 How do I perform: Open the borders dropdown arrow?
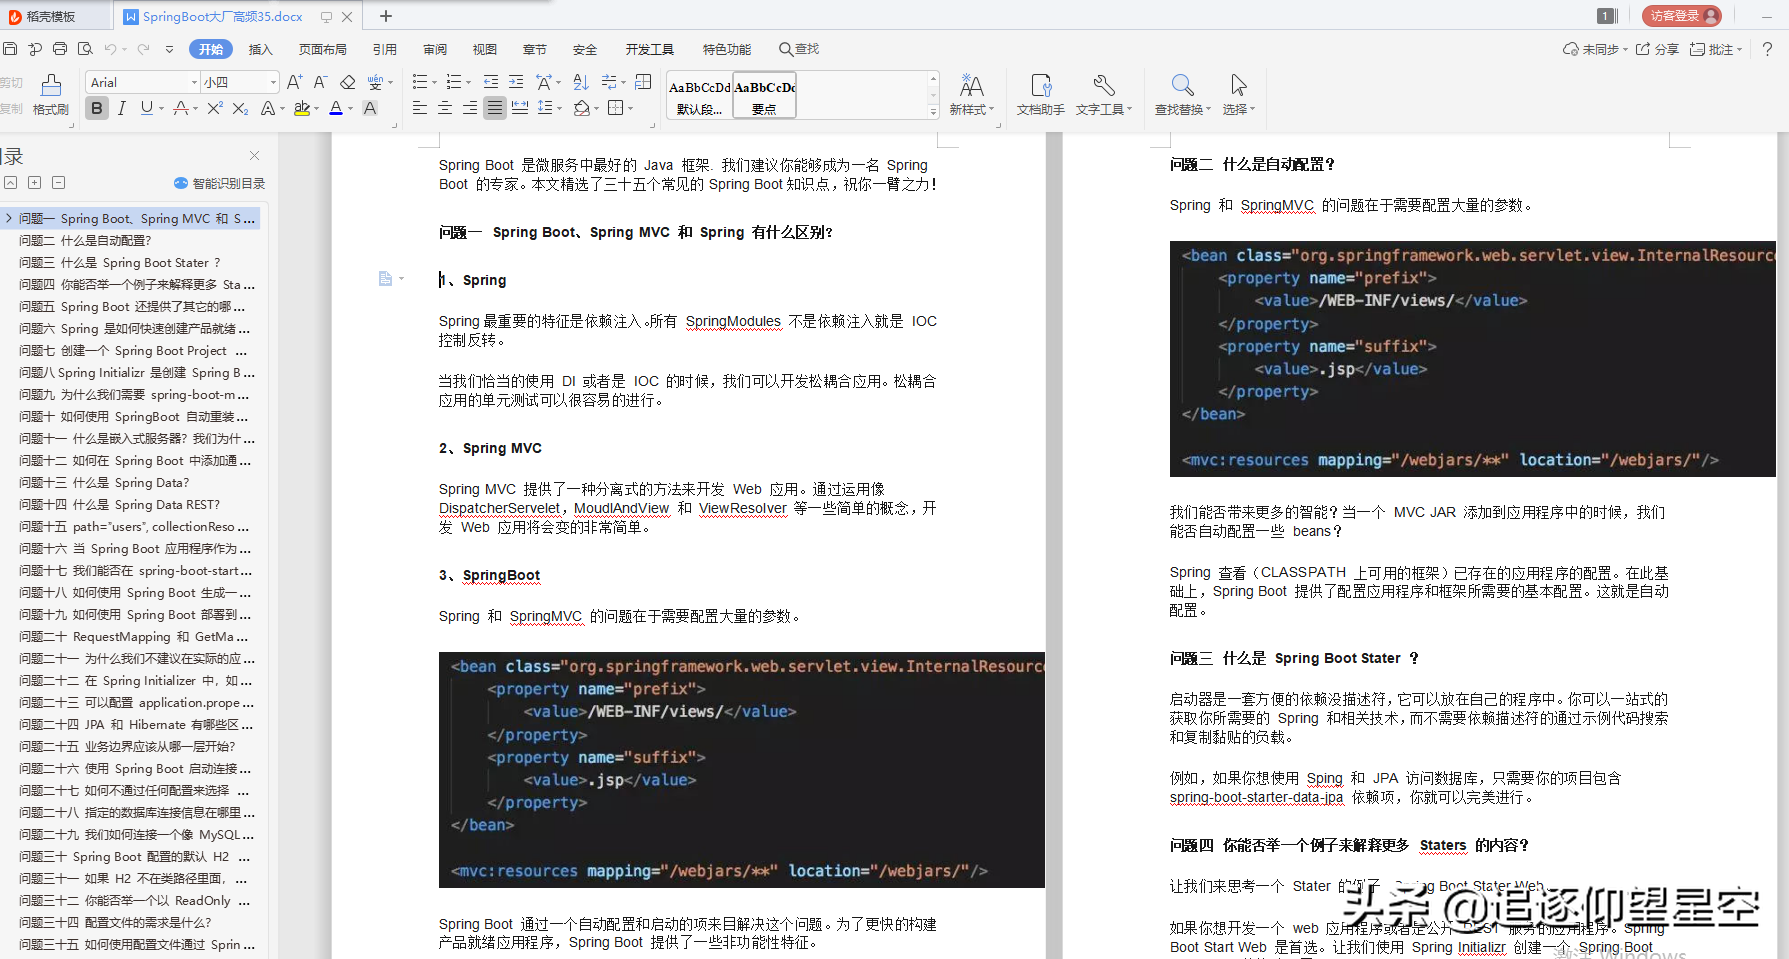pyautogui.click(x=631, y=108)
